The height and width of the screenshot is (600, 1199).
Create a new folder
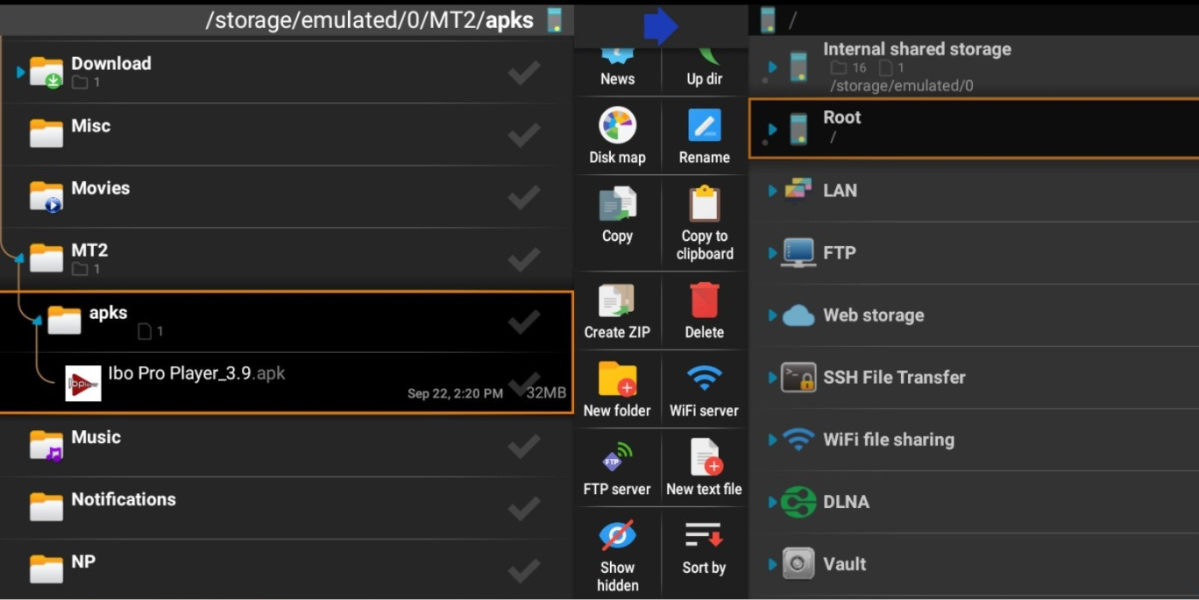point(617,388)
